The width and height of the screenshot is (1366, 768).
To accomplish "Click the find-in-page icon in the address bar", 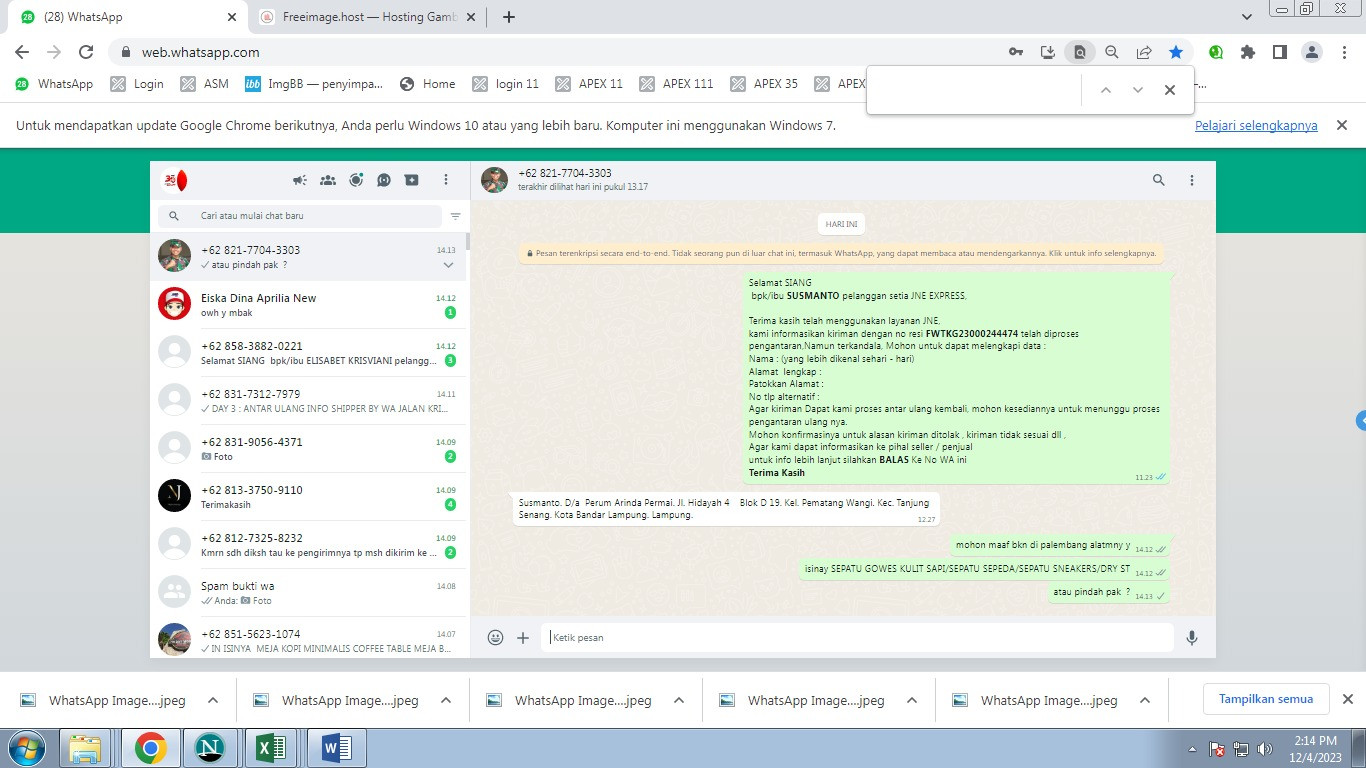I will tap(1079, 52).
